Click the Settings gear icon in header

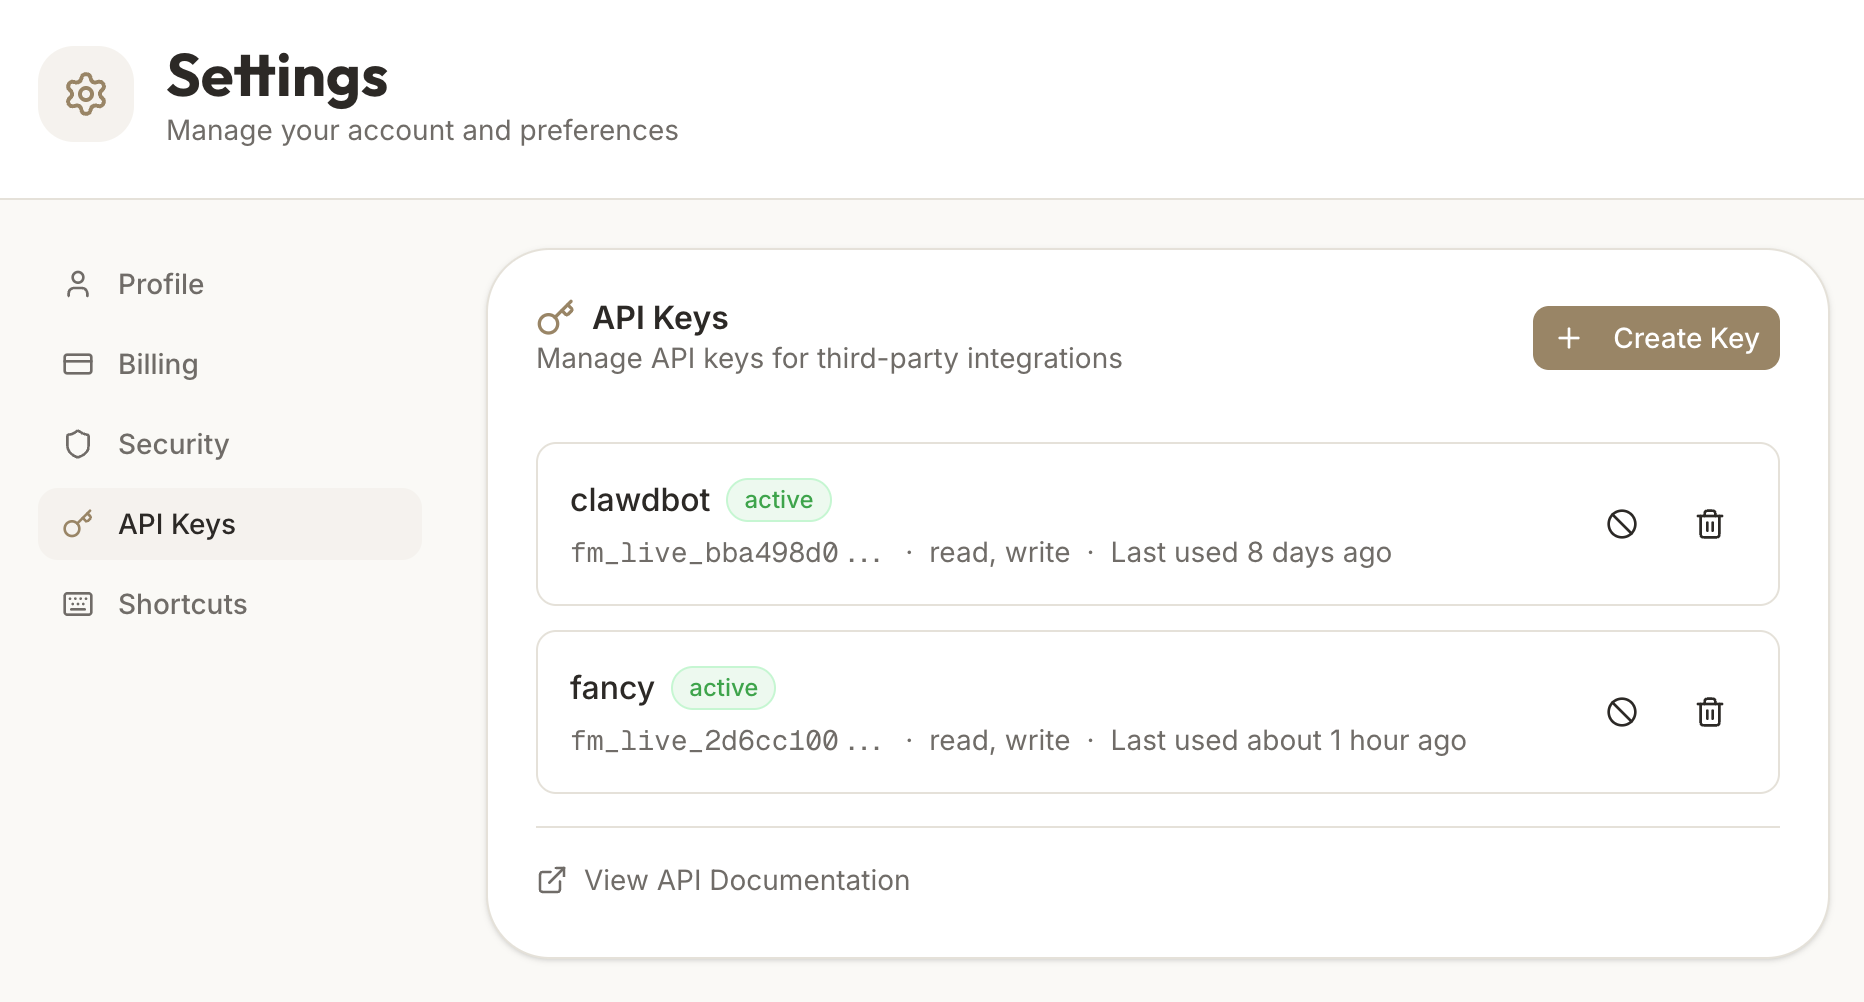(86, 94)
